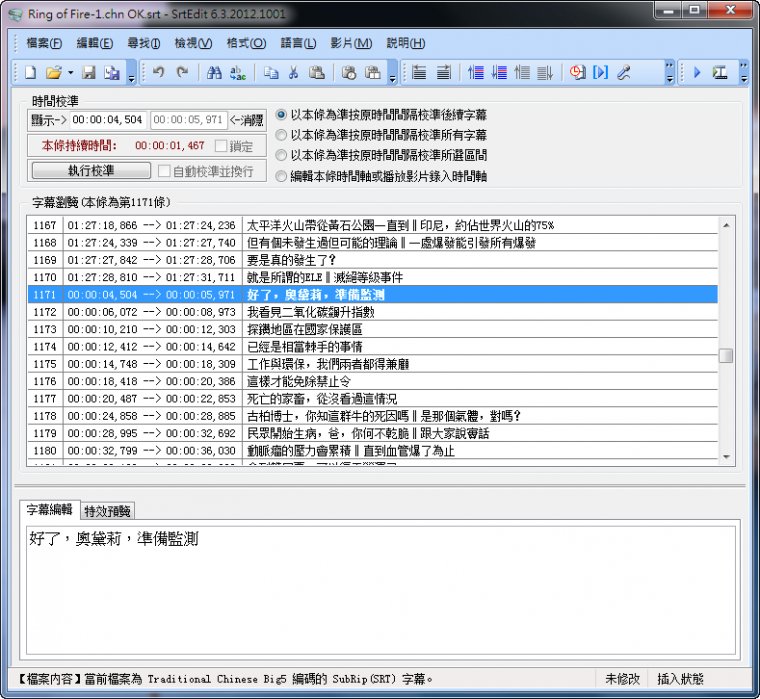Click the subtitle list scrollbar thumb
This screenshot has width=760, height=699.
click(x=726, y=355)
